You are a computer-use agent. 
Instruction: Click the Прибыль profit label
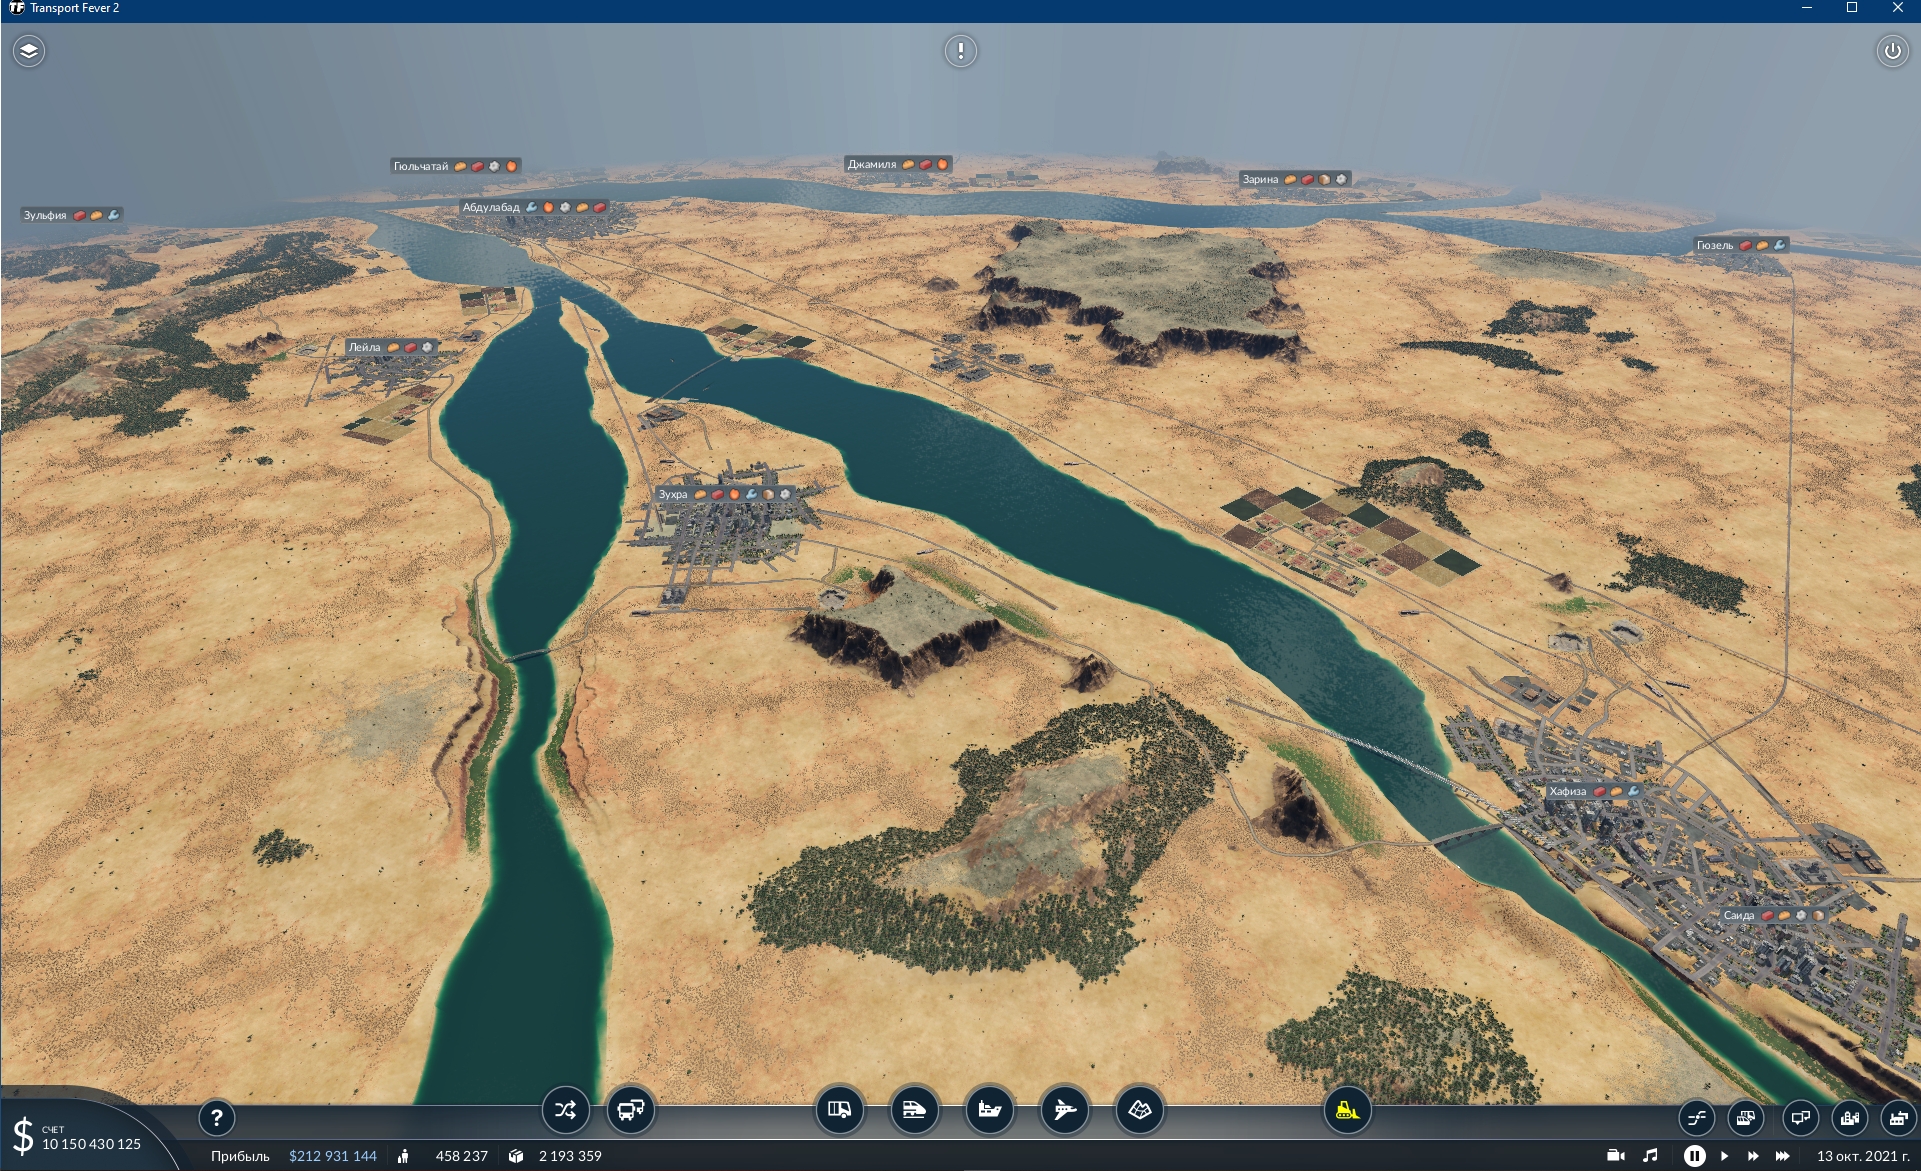coord(240,1156)
